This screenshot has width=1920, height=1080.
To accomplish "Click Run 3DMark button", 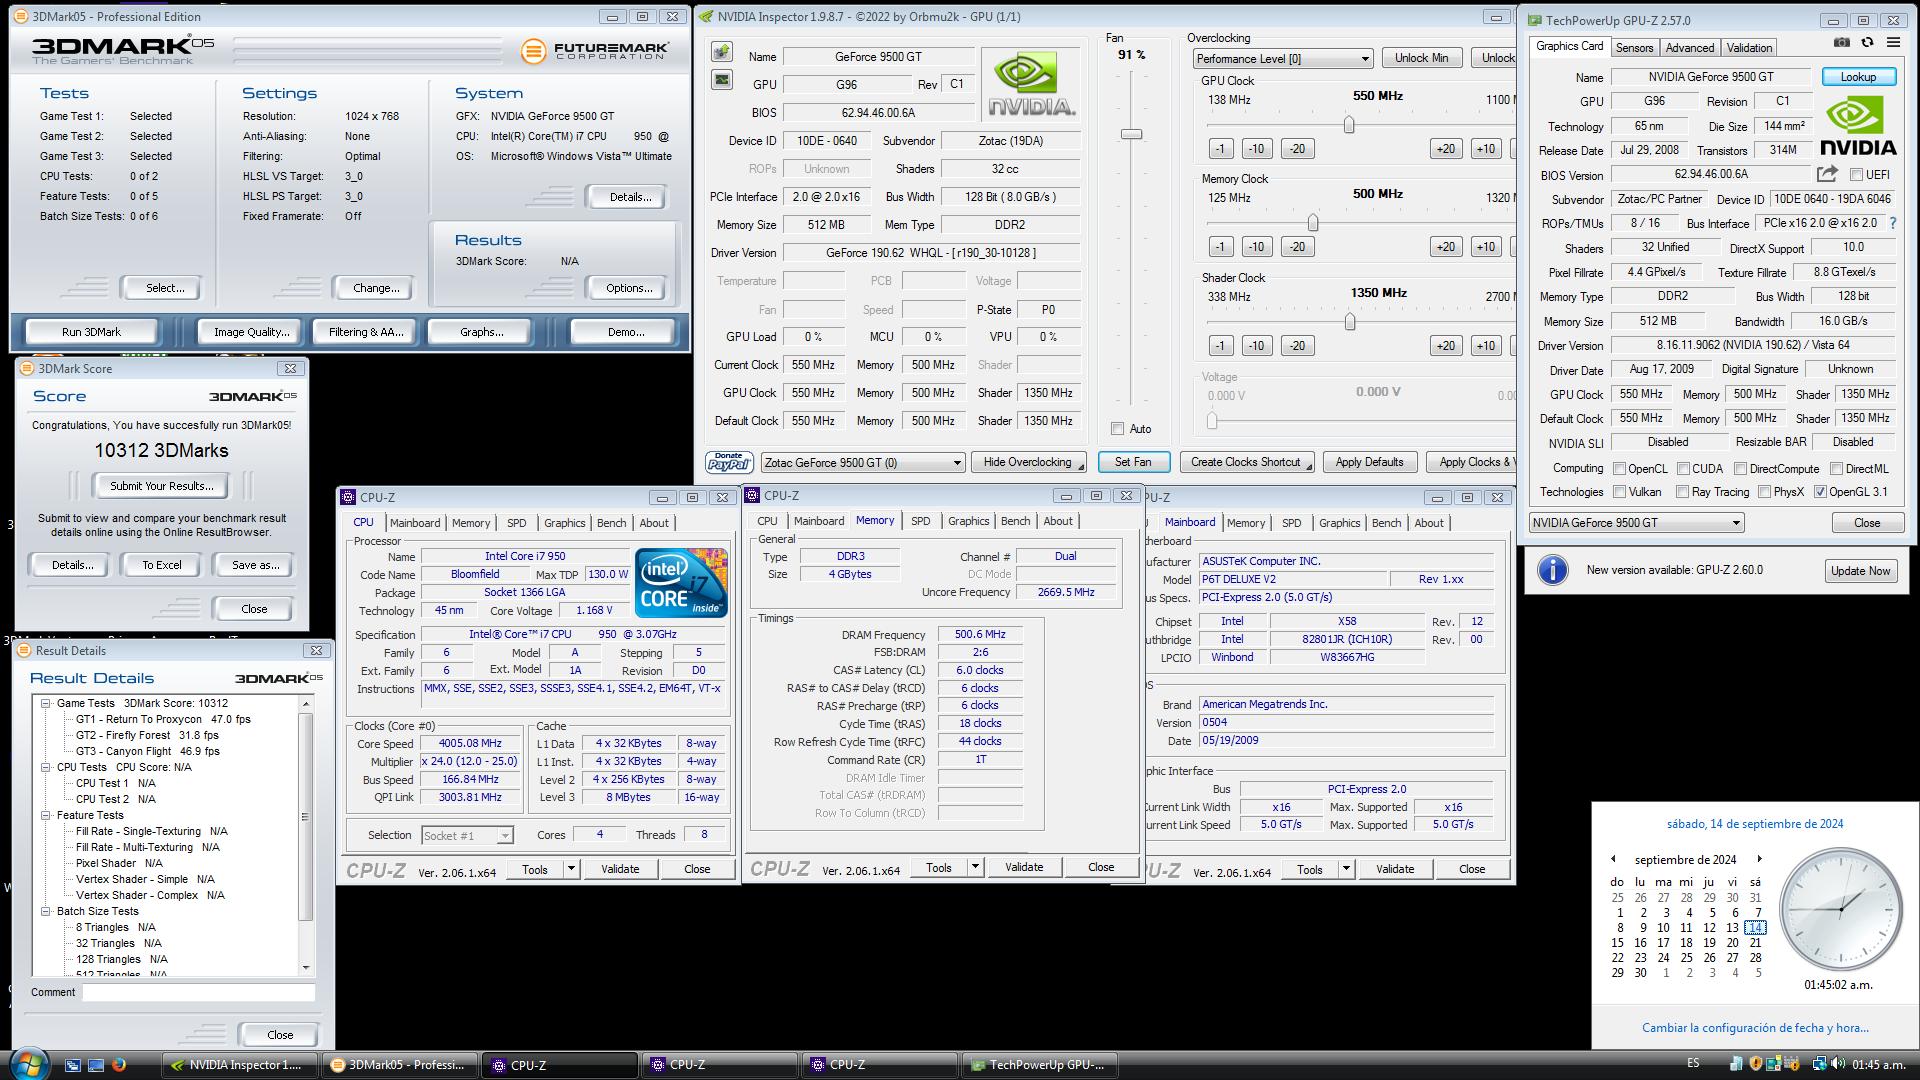I will (x=91, y=332).
